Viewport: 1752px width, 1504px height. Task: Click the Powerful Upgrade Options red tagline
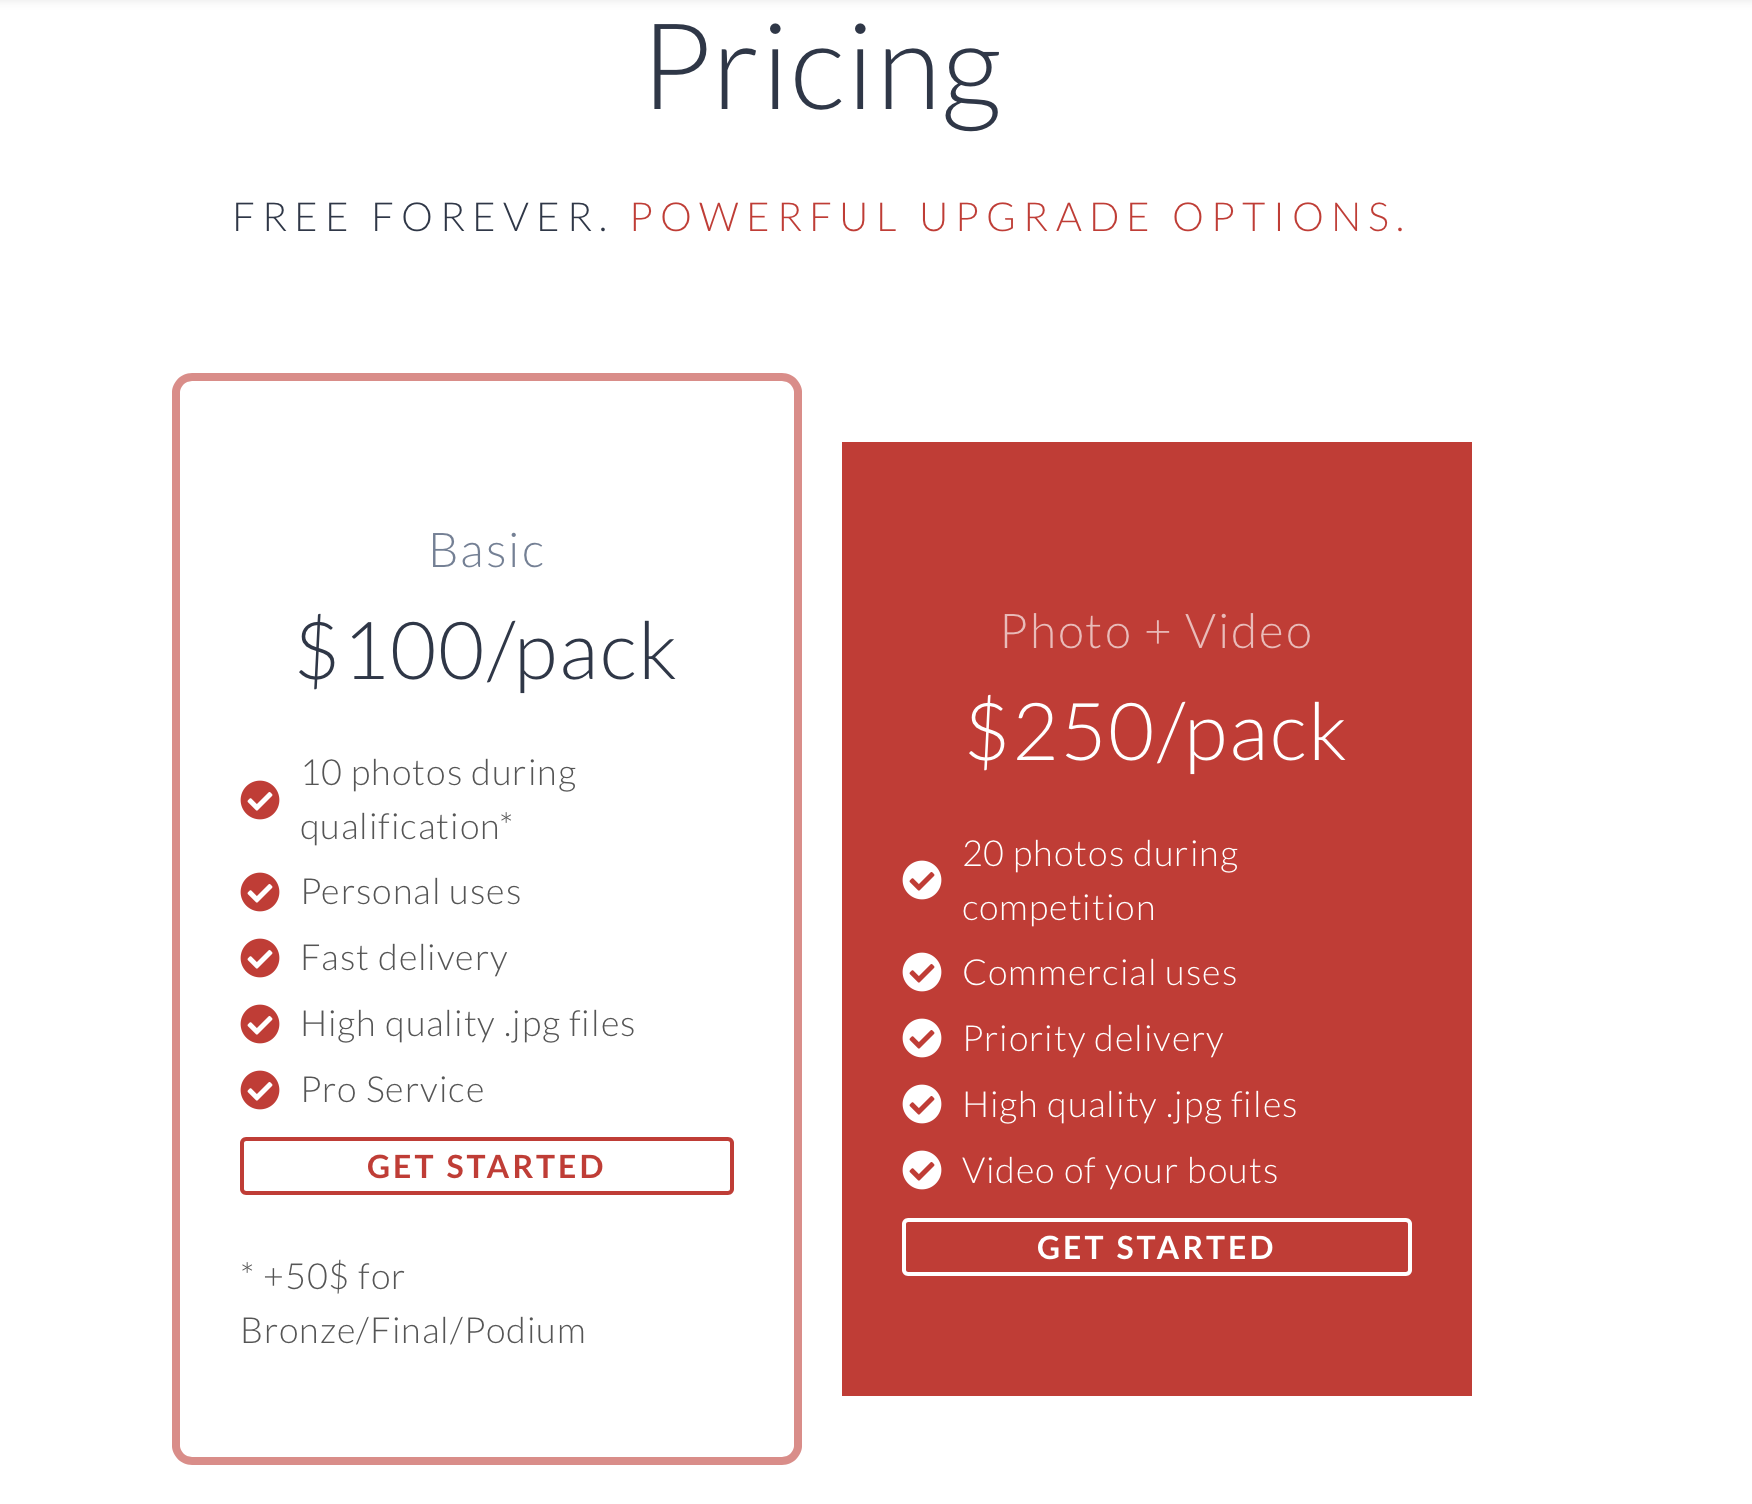pyautogui.click(x=1018, y=218)
